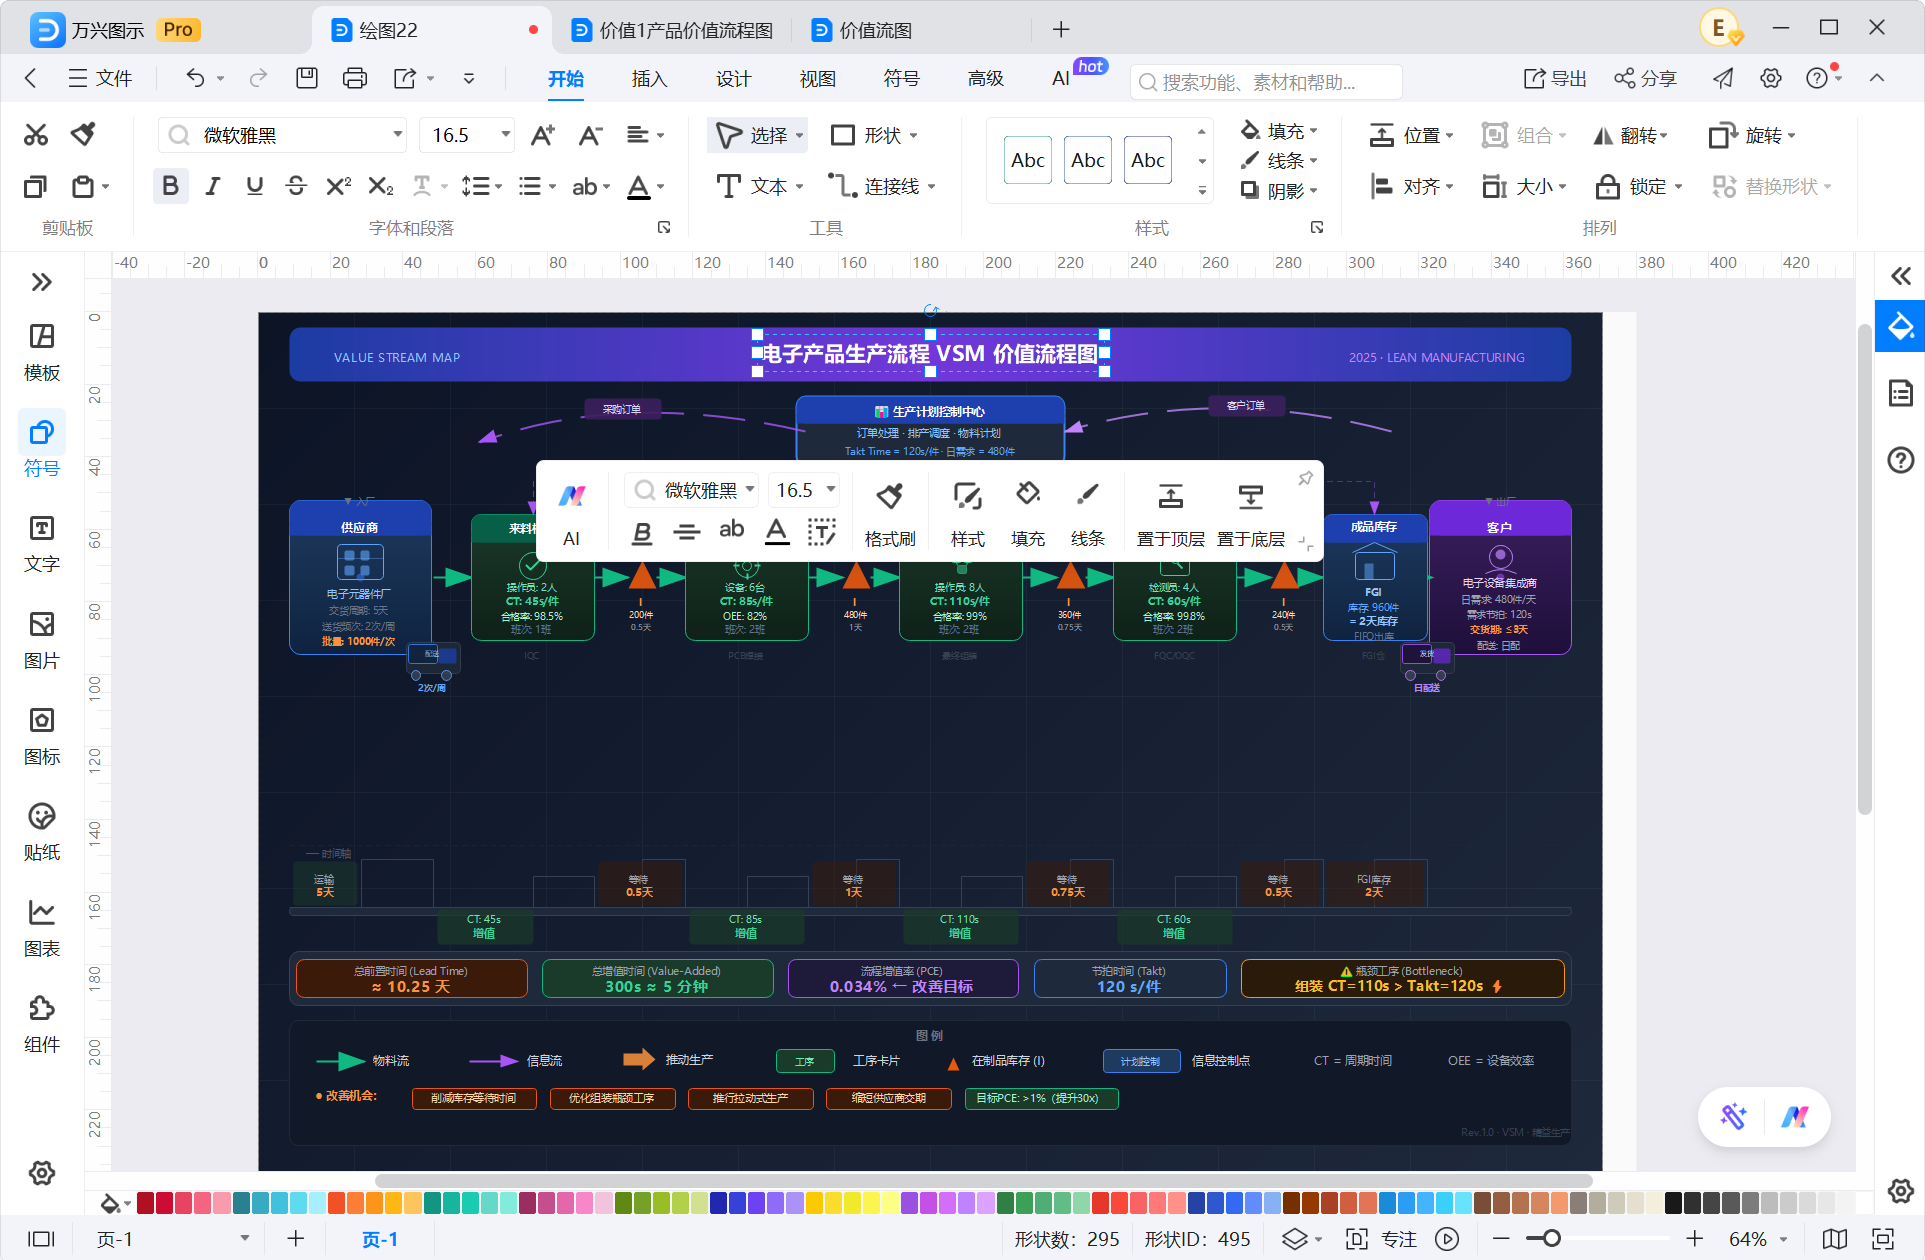Click the first Abc style preset

click(1028, 160)
